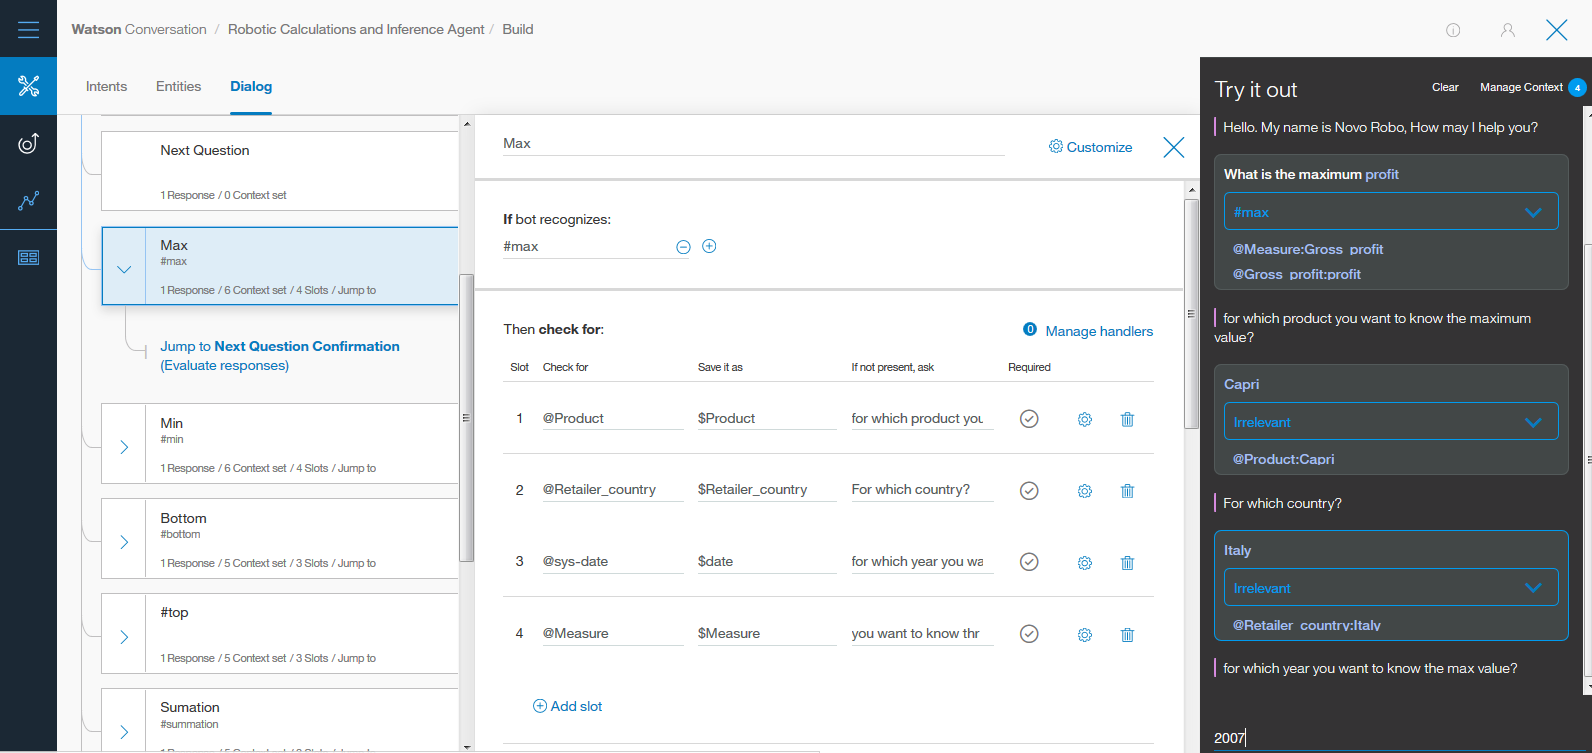This screenshot has height=753, width=1592.
Task: Delete the @sys-date slot
Action: pyautogui.click(x=1127, y=563)
